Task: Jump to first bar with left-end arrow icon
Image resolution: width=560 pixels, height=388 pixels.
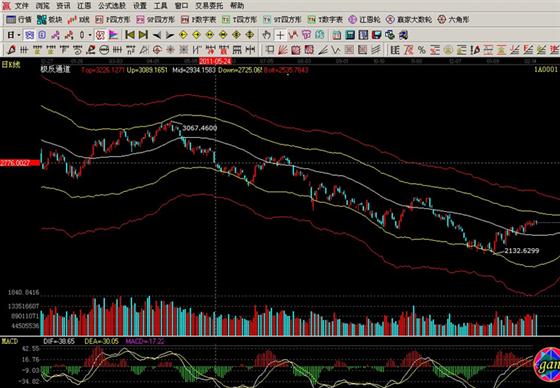Action: click(x=130, y=35)
